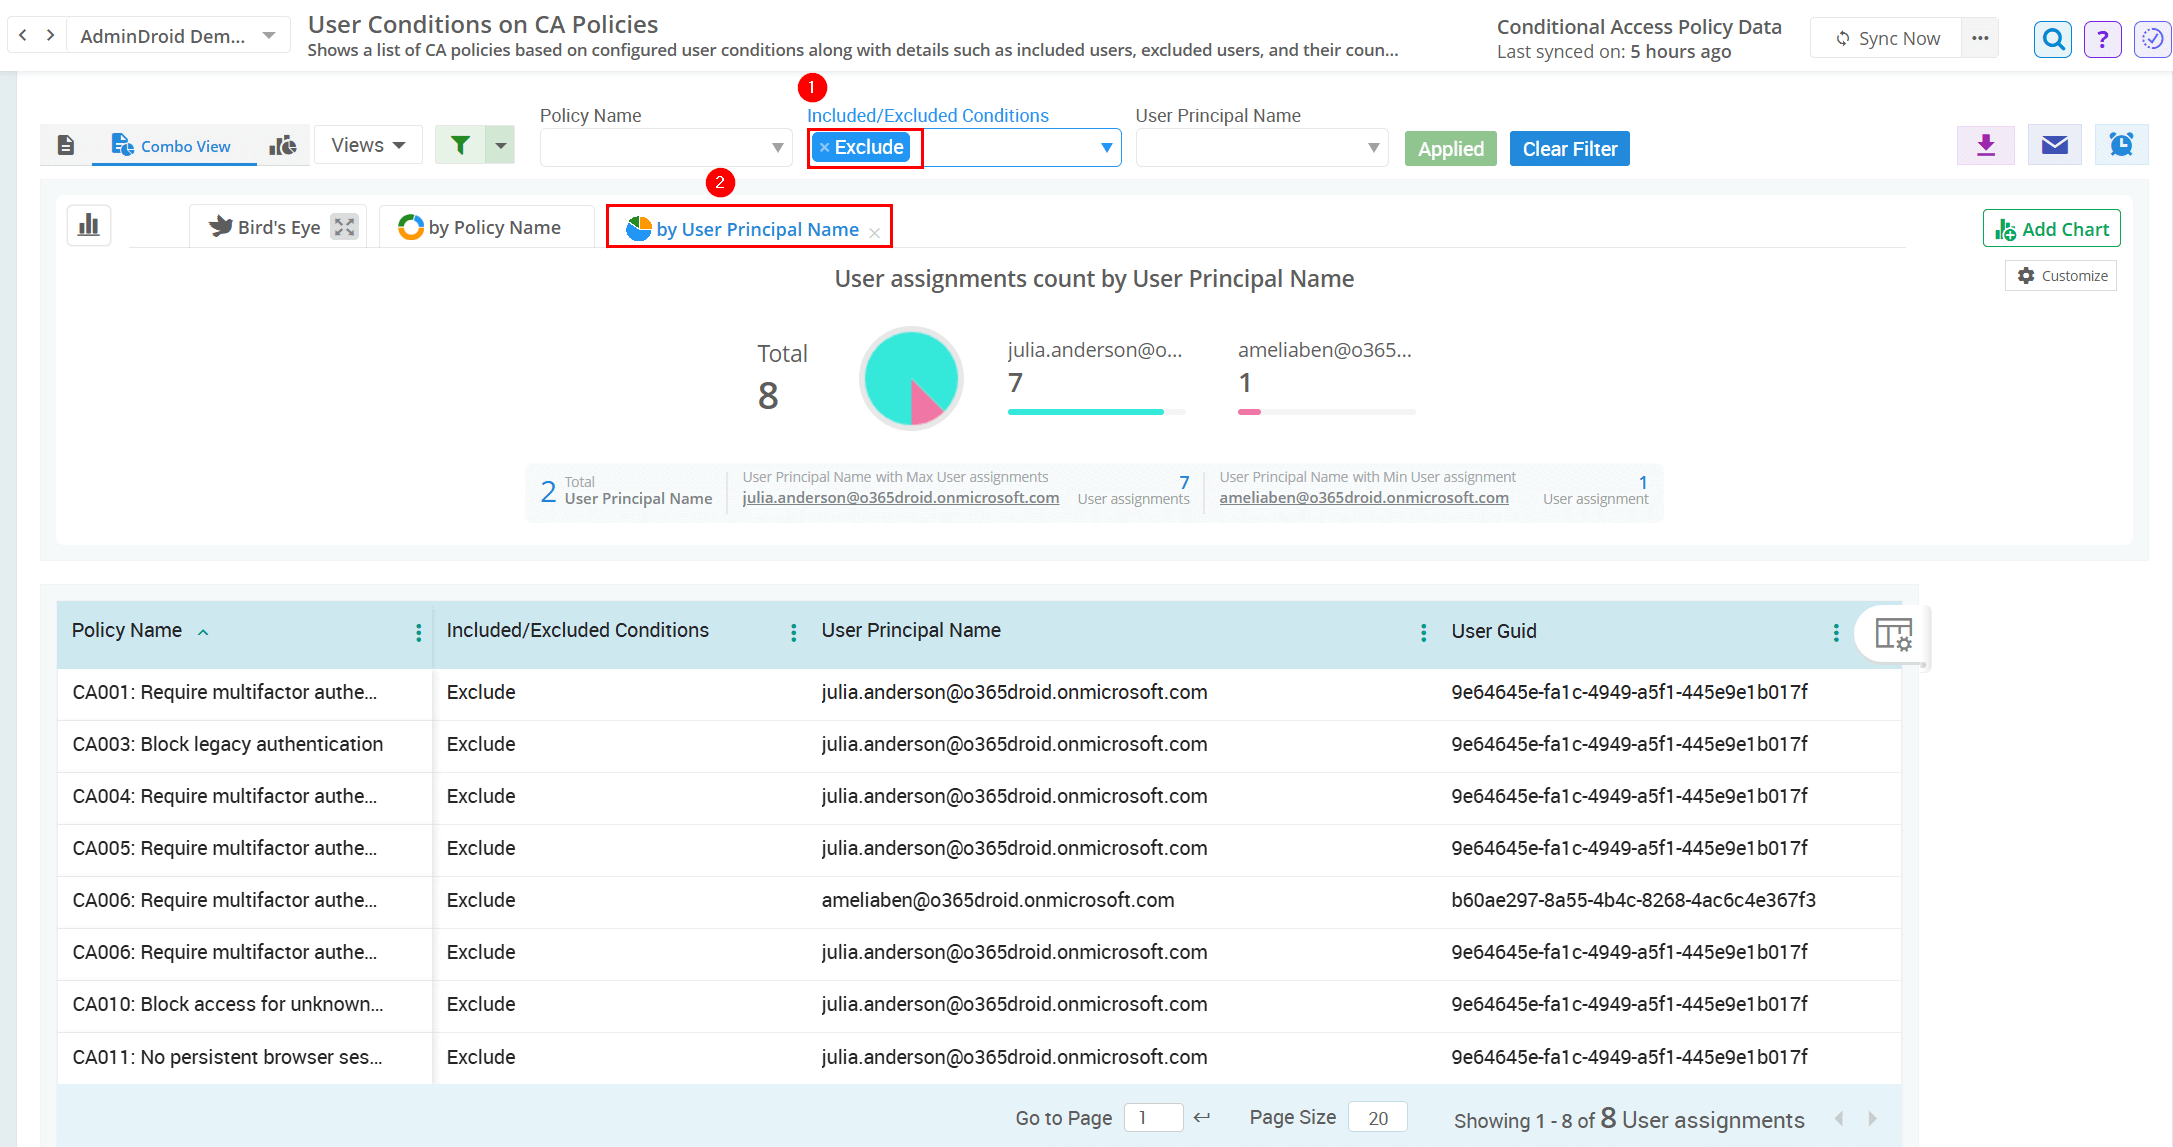This screenshot has height=1147, width=2173.
Task: Click the Go to Page input field
Action: click(x=1153, y=1118)
